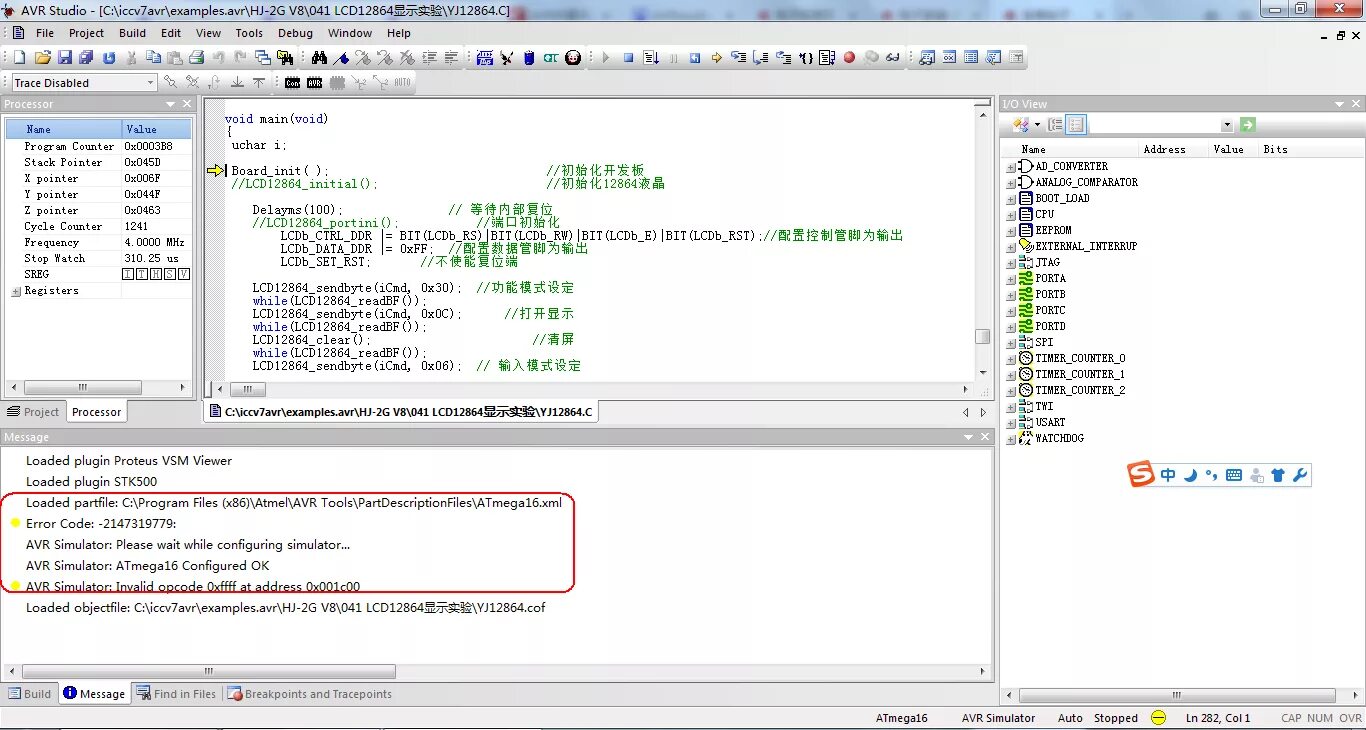Step into code using the step-into icon

(739, 57)
